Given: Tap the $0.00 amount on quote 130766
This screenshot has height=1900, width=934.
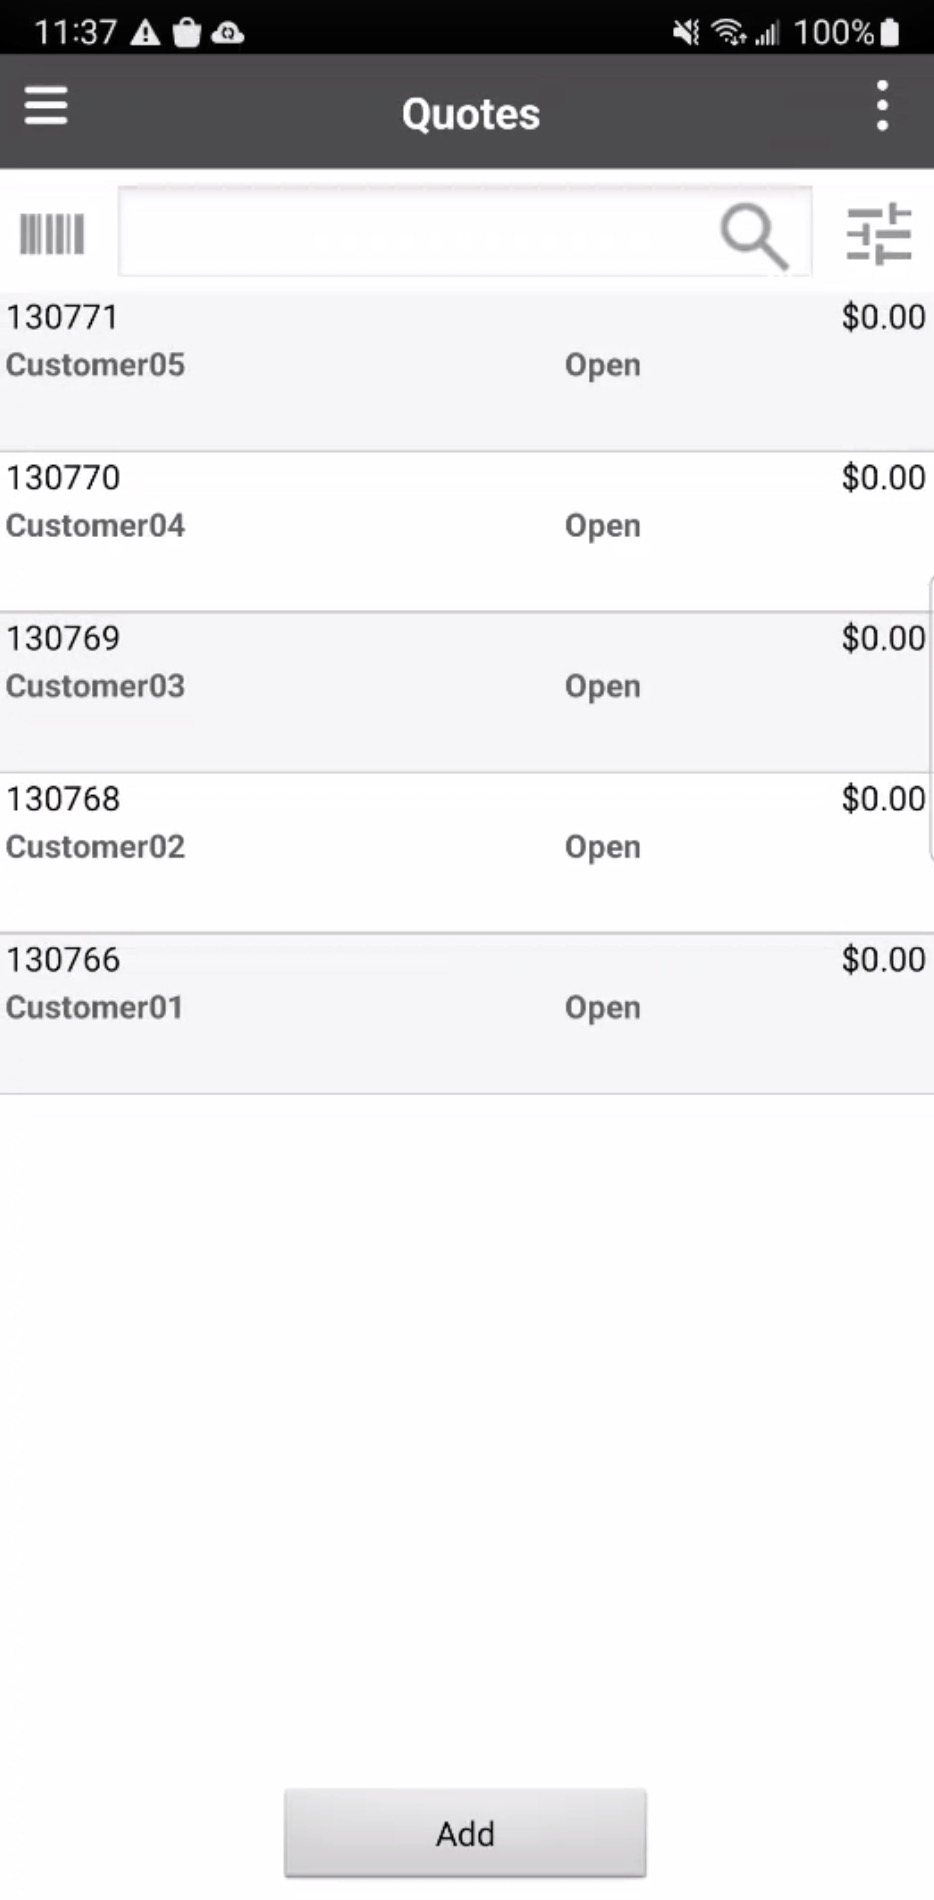Looking at the screenshot, I should 883,960.
